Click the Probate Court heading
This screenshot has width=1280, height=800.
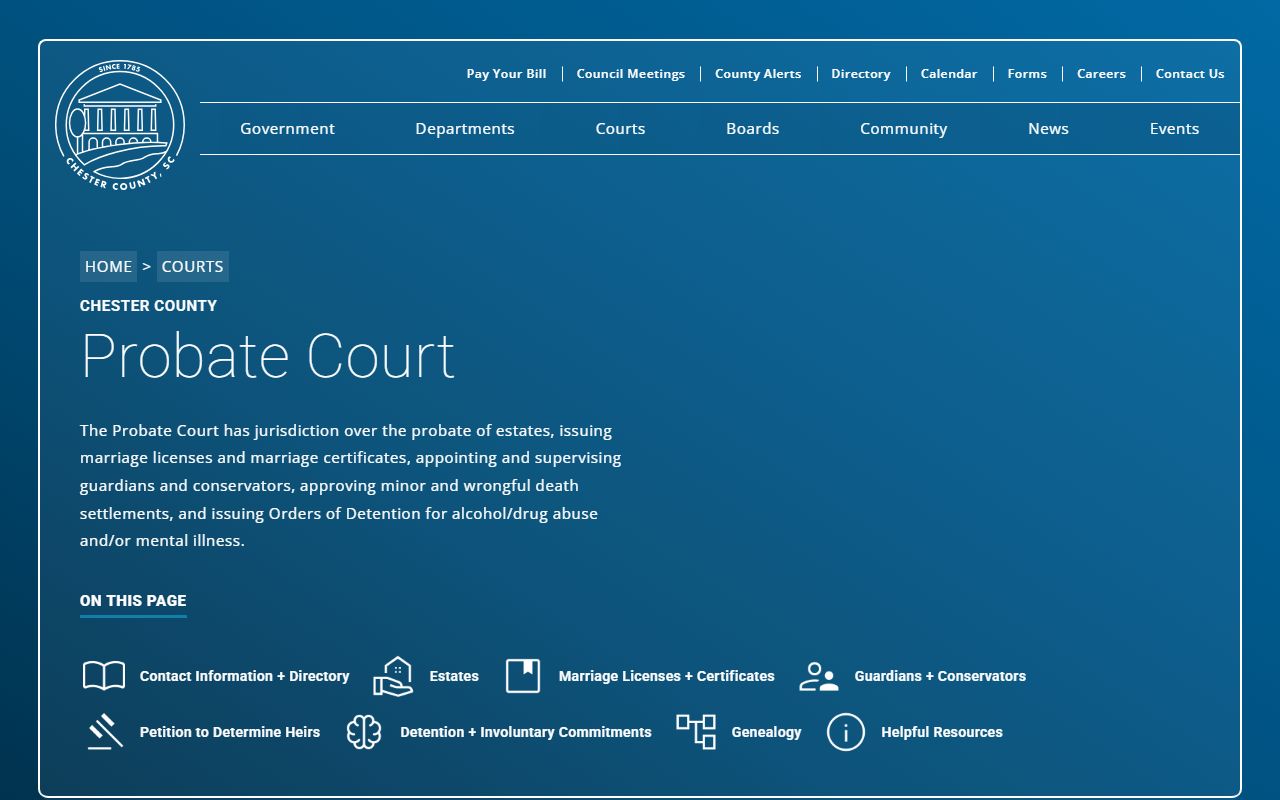point(268,356)
